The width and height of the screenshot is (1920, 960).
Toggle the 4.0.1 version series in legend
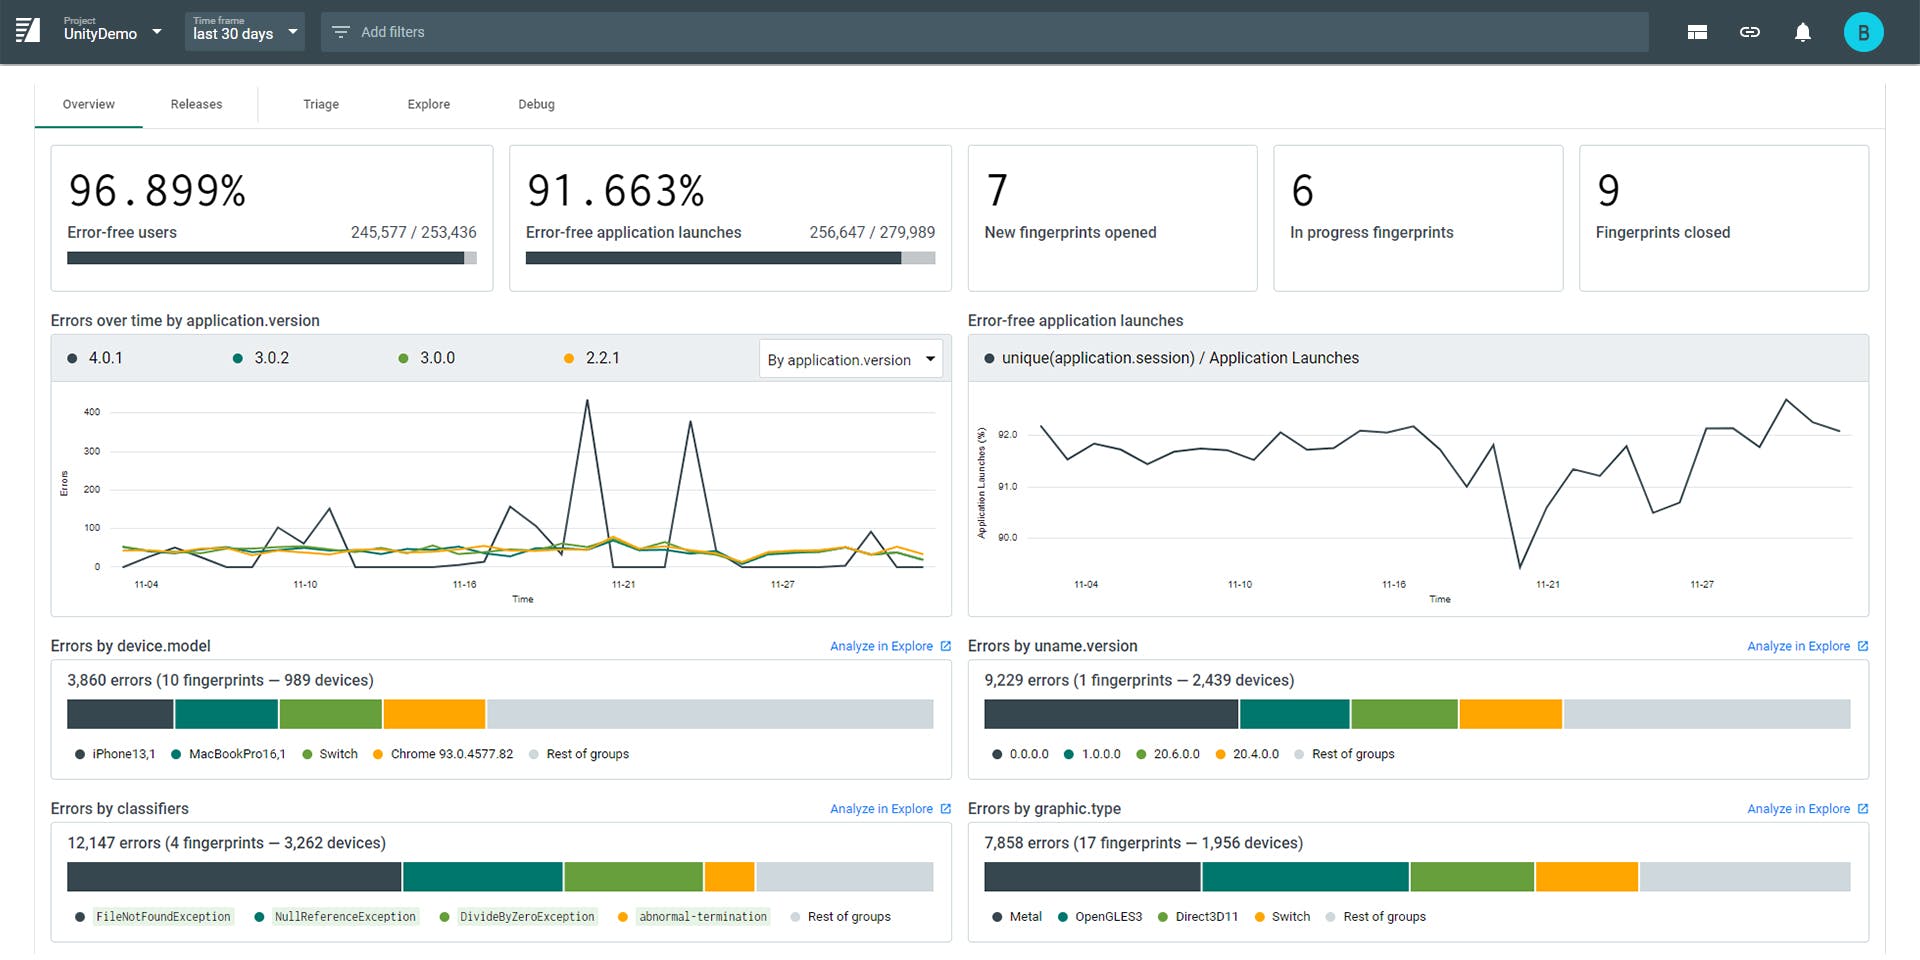96,358
